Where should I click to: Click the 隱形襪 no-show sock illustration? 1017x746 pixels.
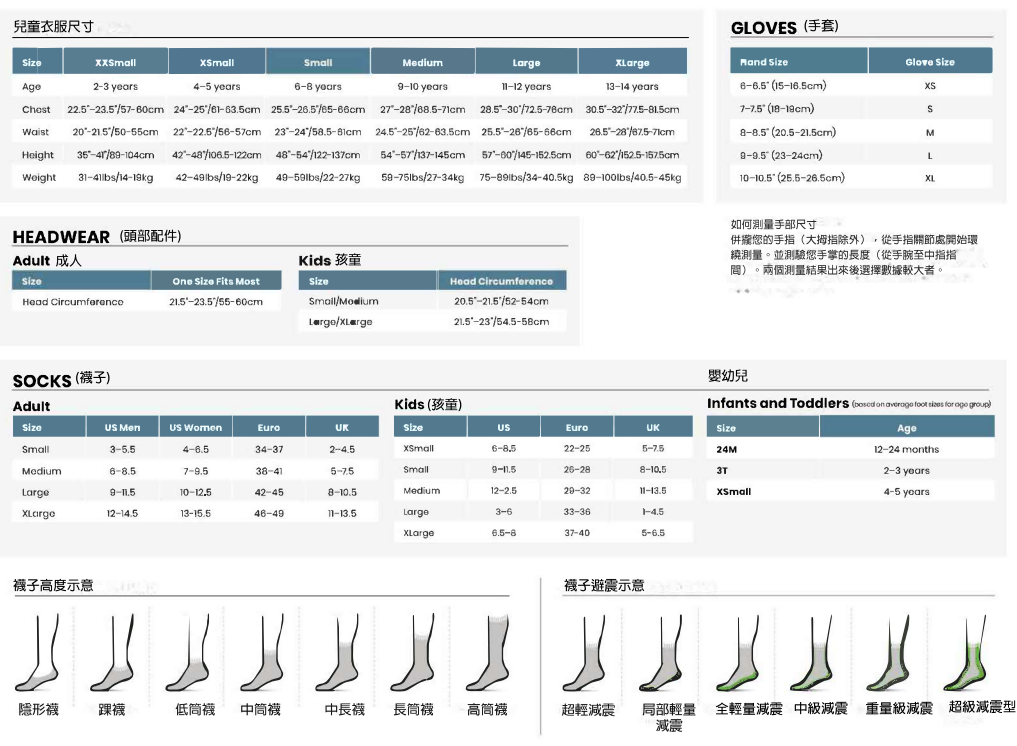point(38,653)
